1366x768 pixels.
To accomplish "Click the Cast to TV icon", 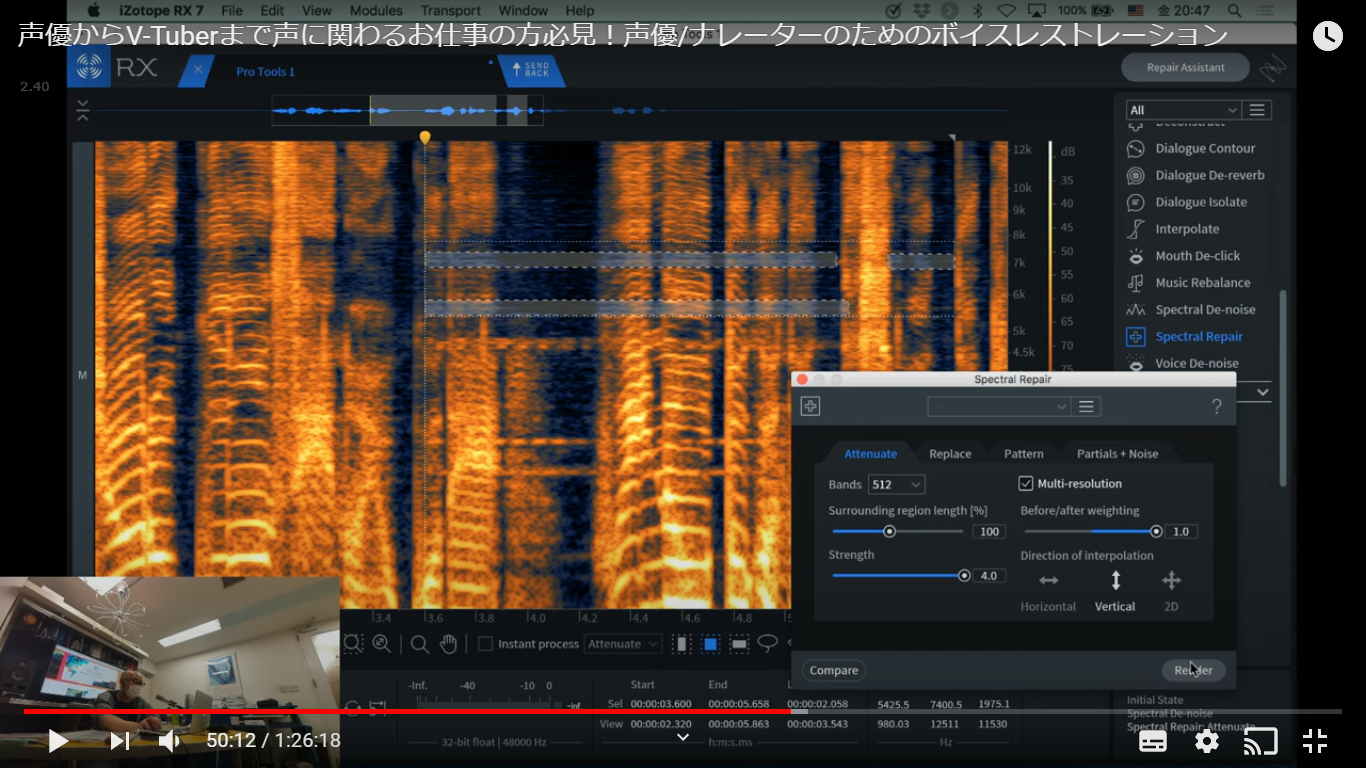I will click(x=1261, y=741).
